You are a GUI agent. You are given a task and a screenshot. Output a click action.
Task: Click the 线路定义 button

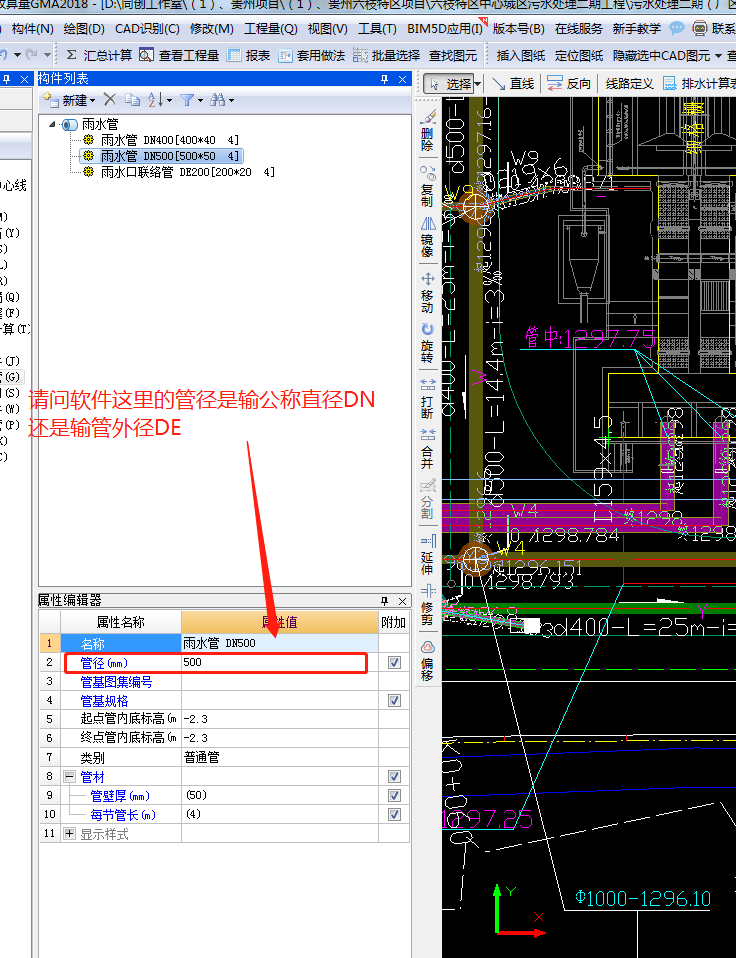pyautogui.click(x=629, y=84)
